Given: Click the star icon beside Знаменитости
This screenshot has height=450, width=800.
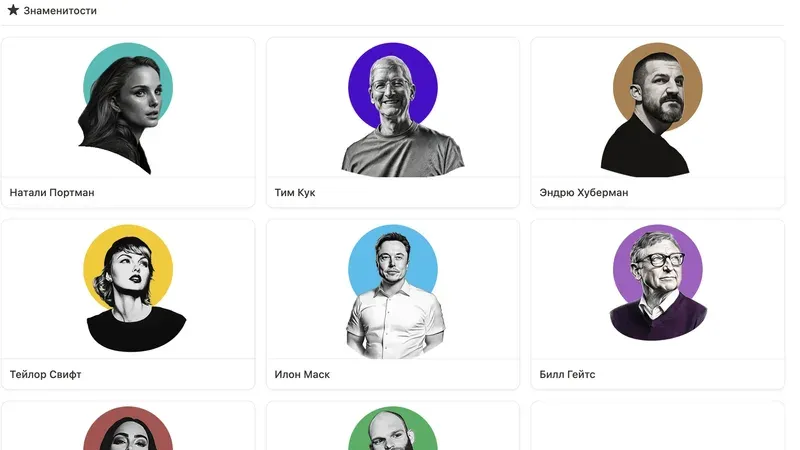Looking at the screenshot, I should tap(13, 10).
